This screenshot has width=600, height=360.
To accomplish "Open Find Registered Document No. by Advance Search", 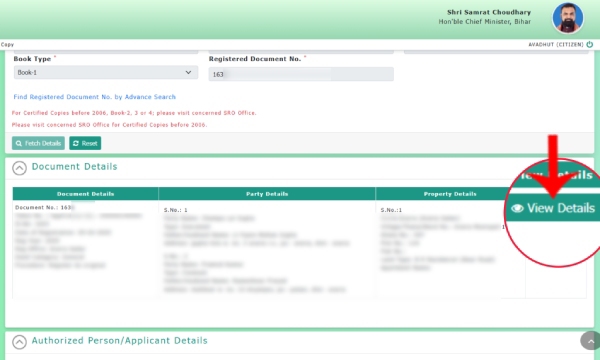I will click(x=95, y=97).
